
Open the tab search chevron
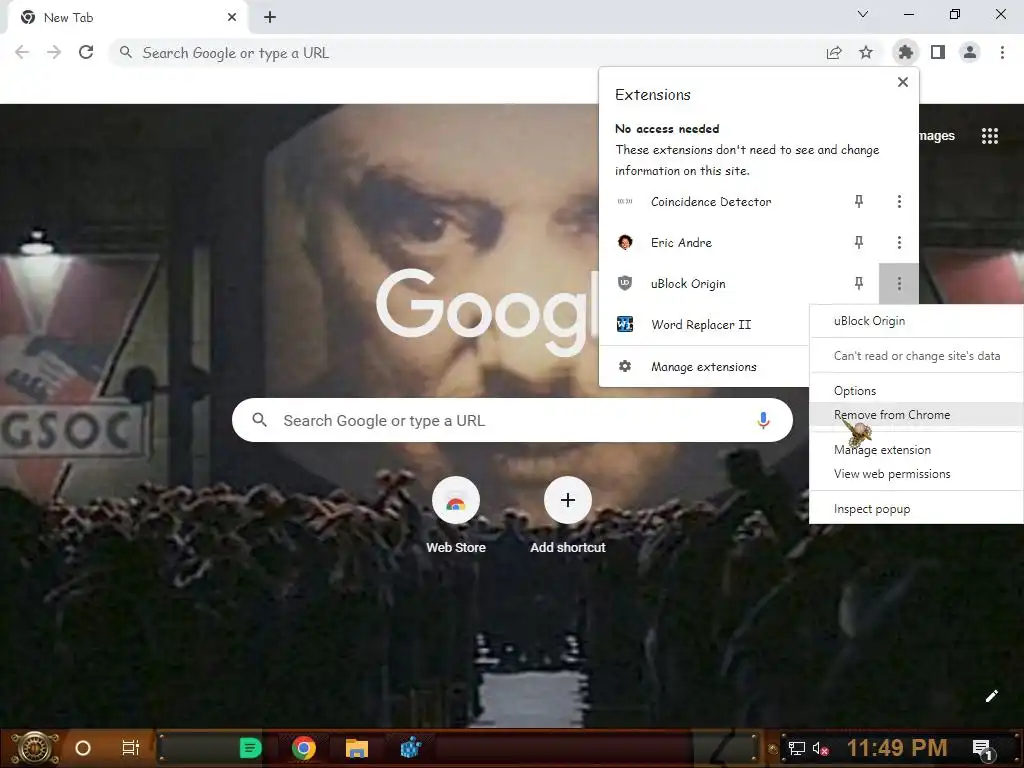coord(863,14)
